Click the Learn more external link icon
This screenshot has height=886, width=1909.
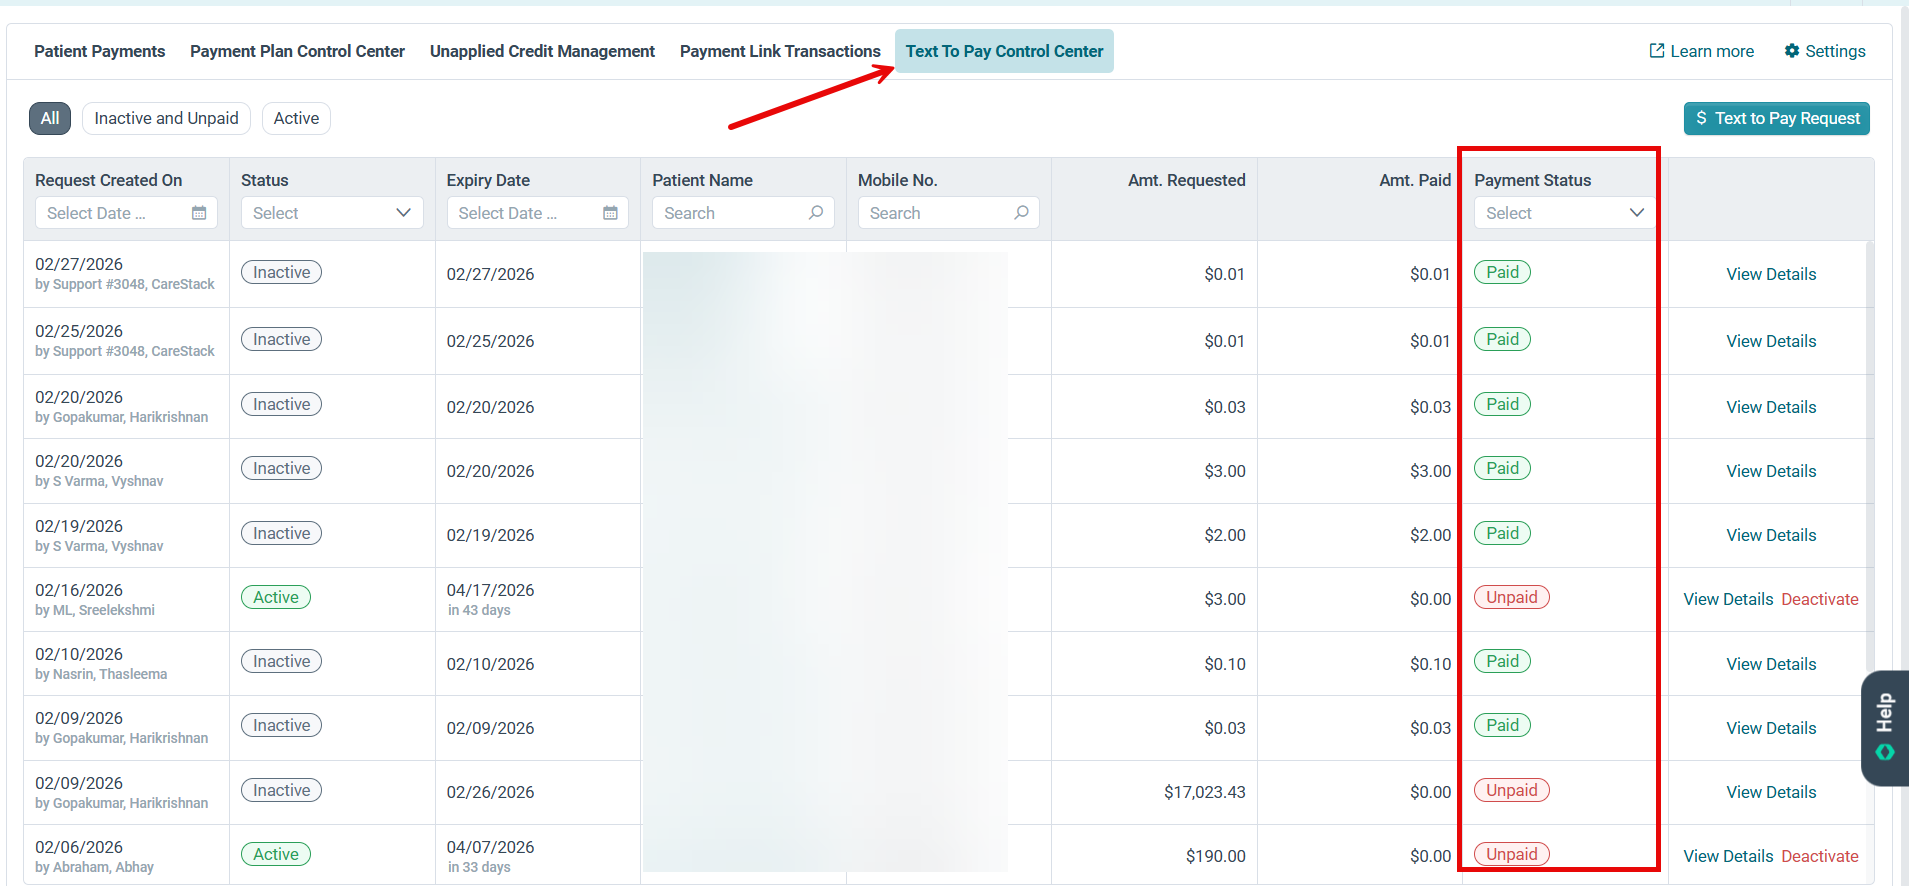1657,51
